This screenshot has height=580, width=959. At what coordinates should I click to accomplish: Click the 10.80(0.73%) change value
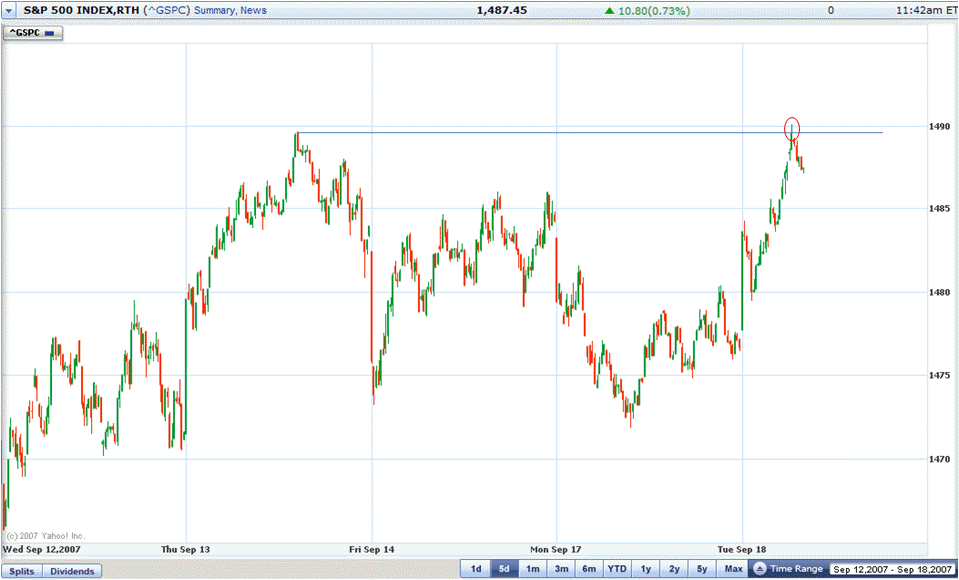point(653,10)
